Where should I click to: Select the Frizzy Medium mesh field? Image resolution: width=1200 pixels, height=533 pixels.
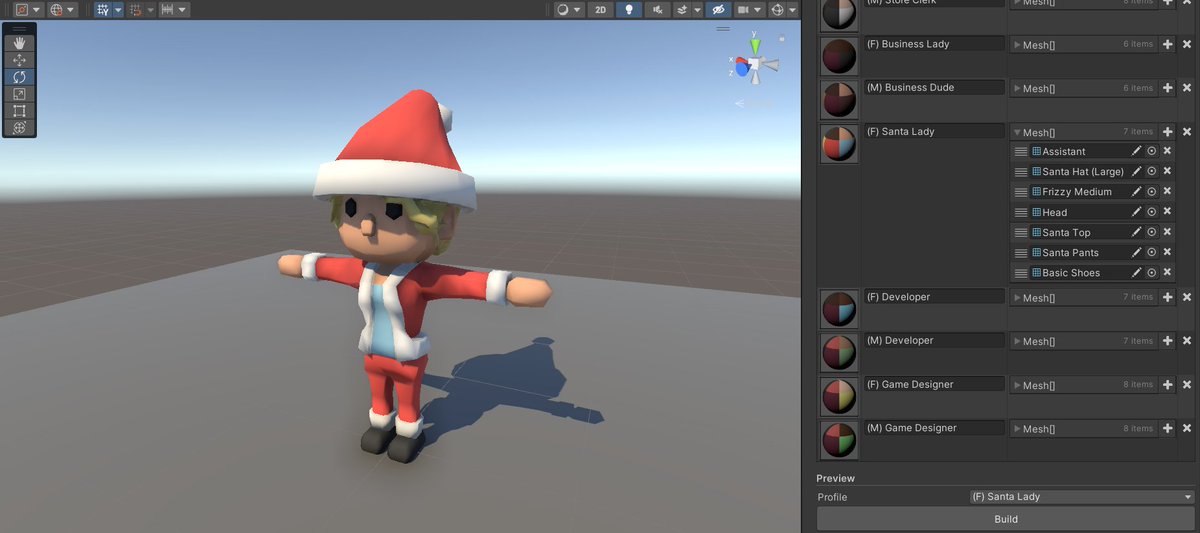click(x=1078, y=191)
